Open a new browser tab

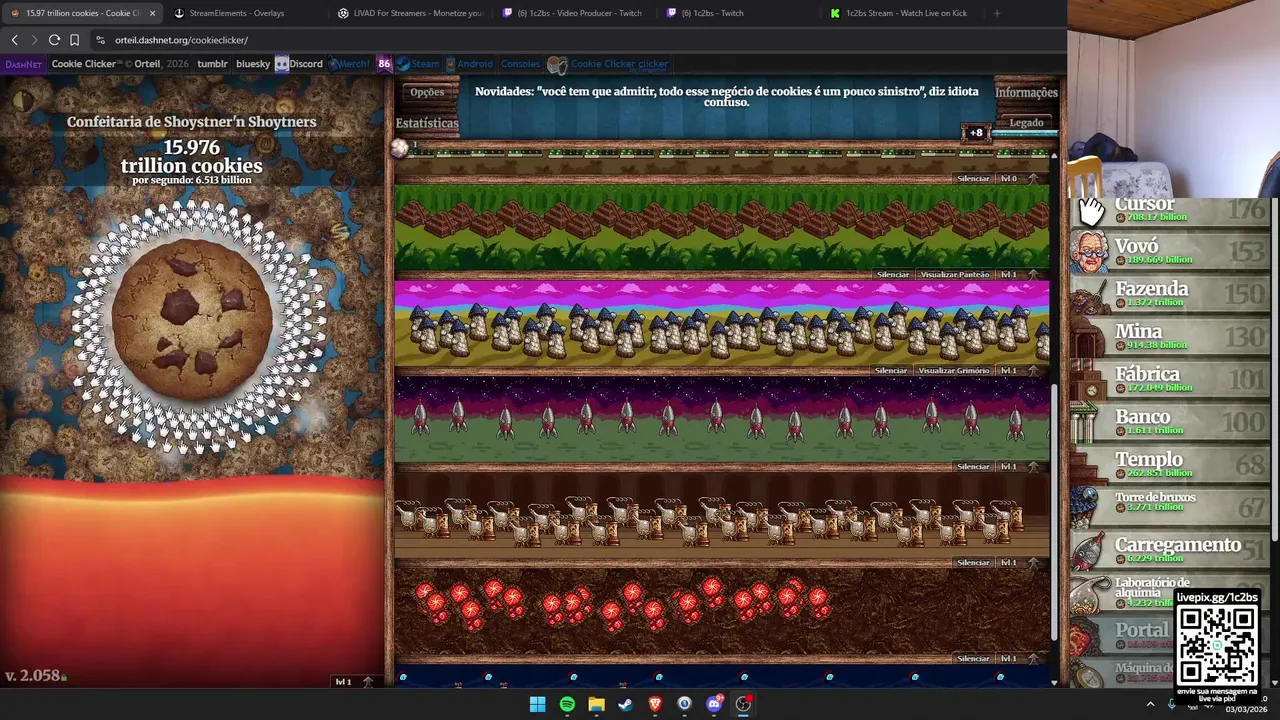coord(997,13)
